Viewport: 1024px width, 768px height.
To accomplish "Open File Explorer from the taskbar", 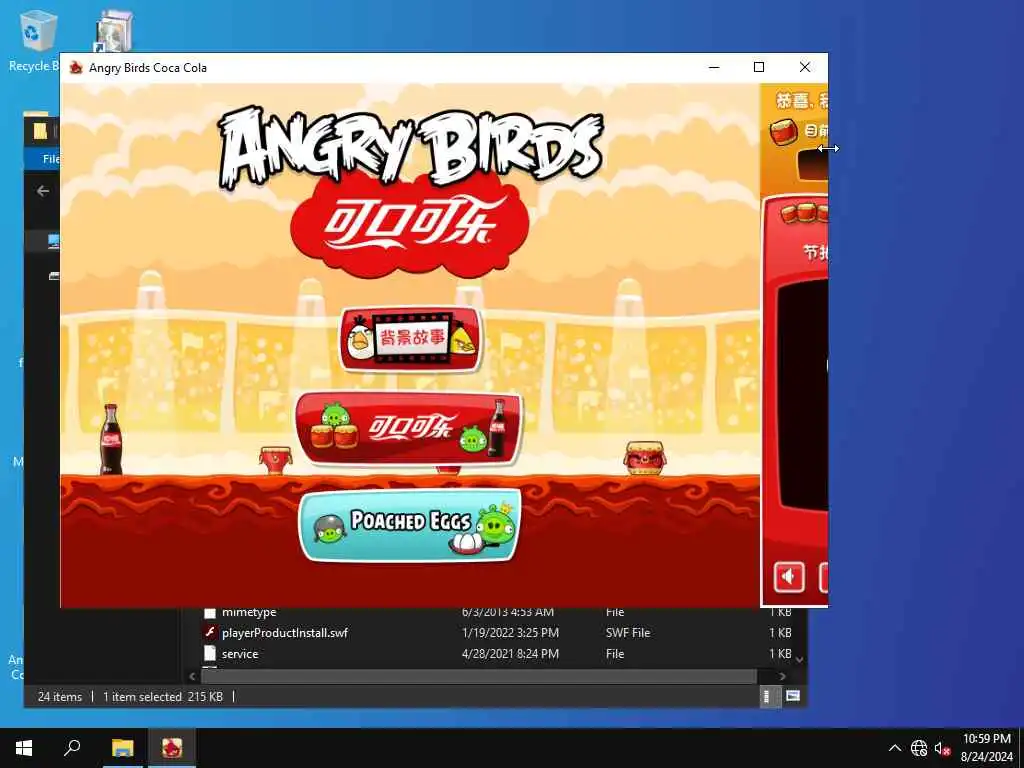I will 122,748.
